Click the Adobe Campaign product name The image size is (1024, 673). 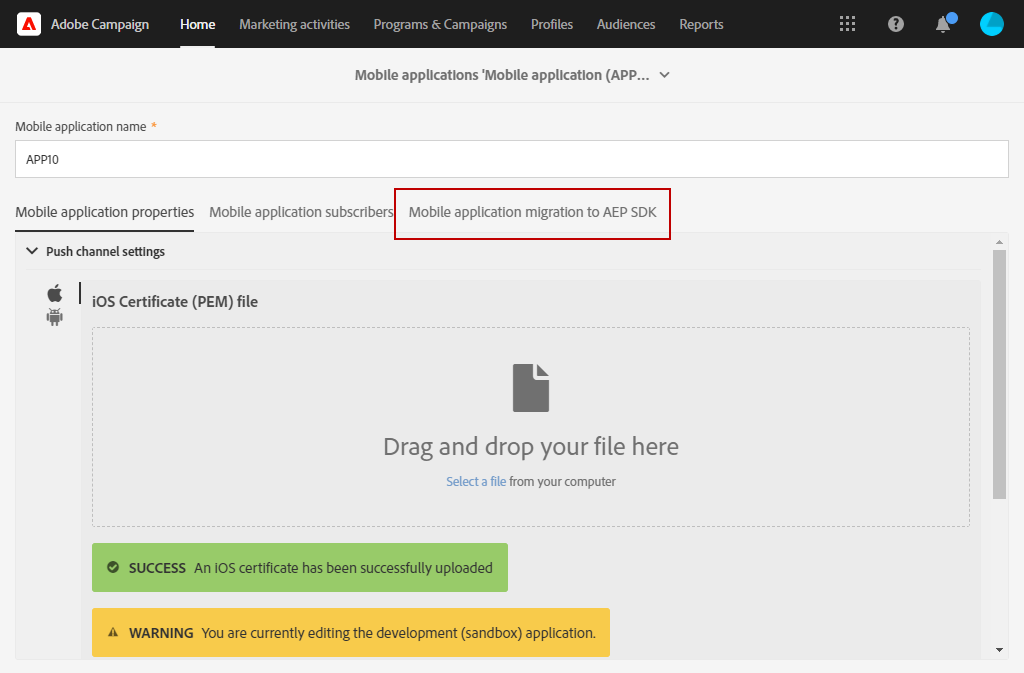tap(100, 24)
